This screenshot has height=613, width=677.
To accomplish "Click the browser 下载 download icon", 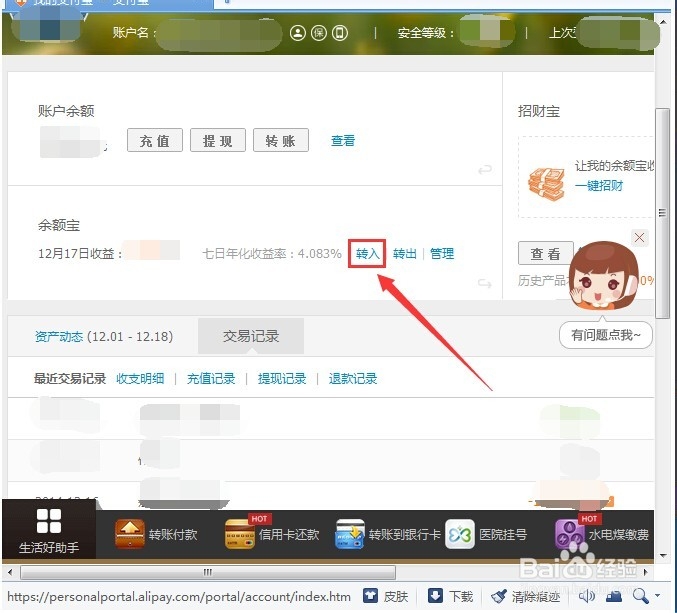I will [x=435, y=596].
